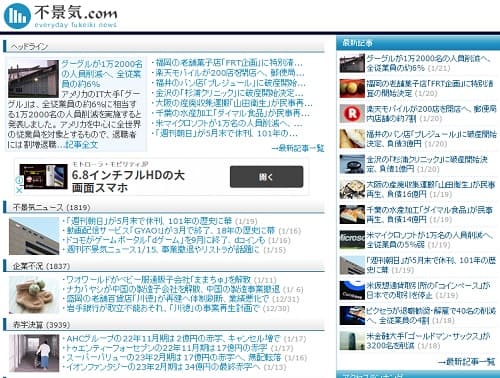Click the baby shoes thumbnail in 企業不況
The height and width of the screenshot is (378, 500).
click(x=34, y=295)
